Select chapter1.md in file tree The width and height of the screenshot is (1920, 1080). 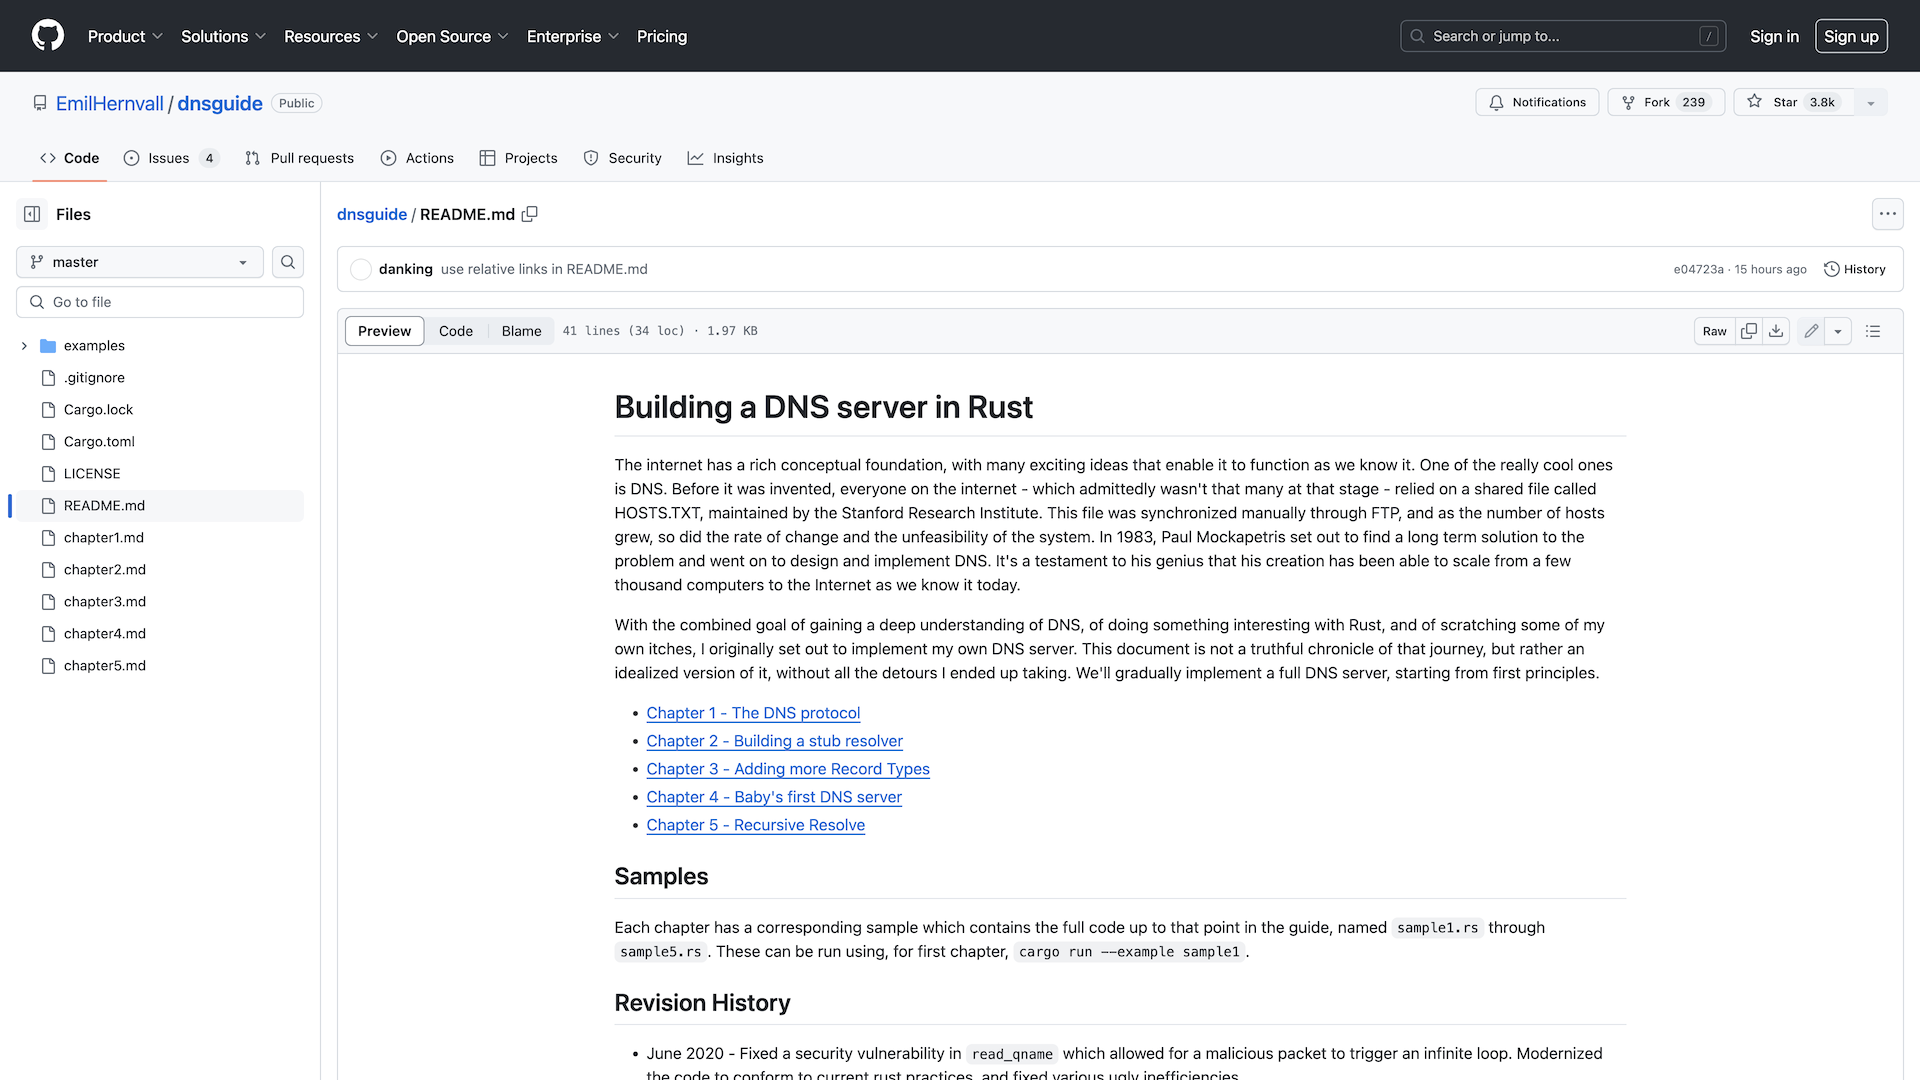(x=160, y=538)
